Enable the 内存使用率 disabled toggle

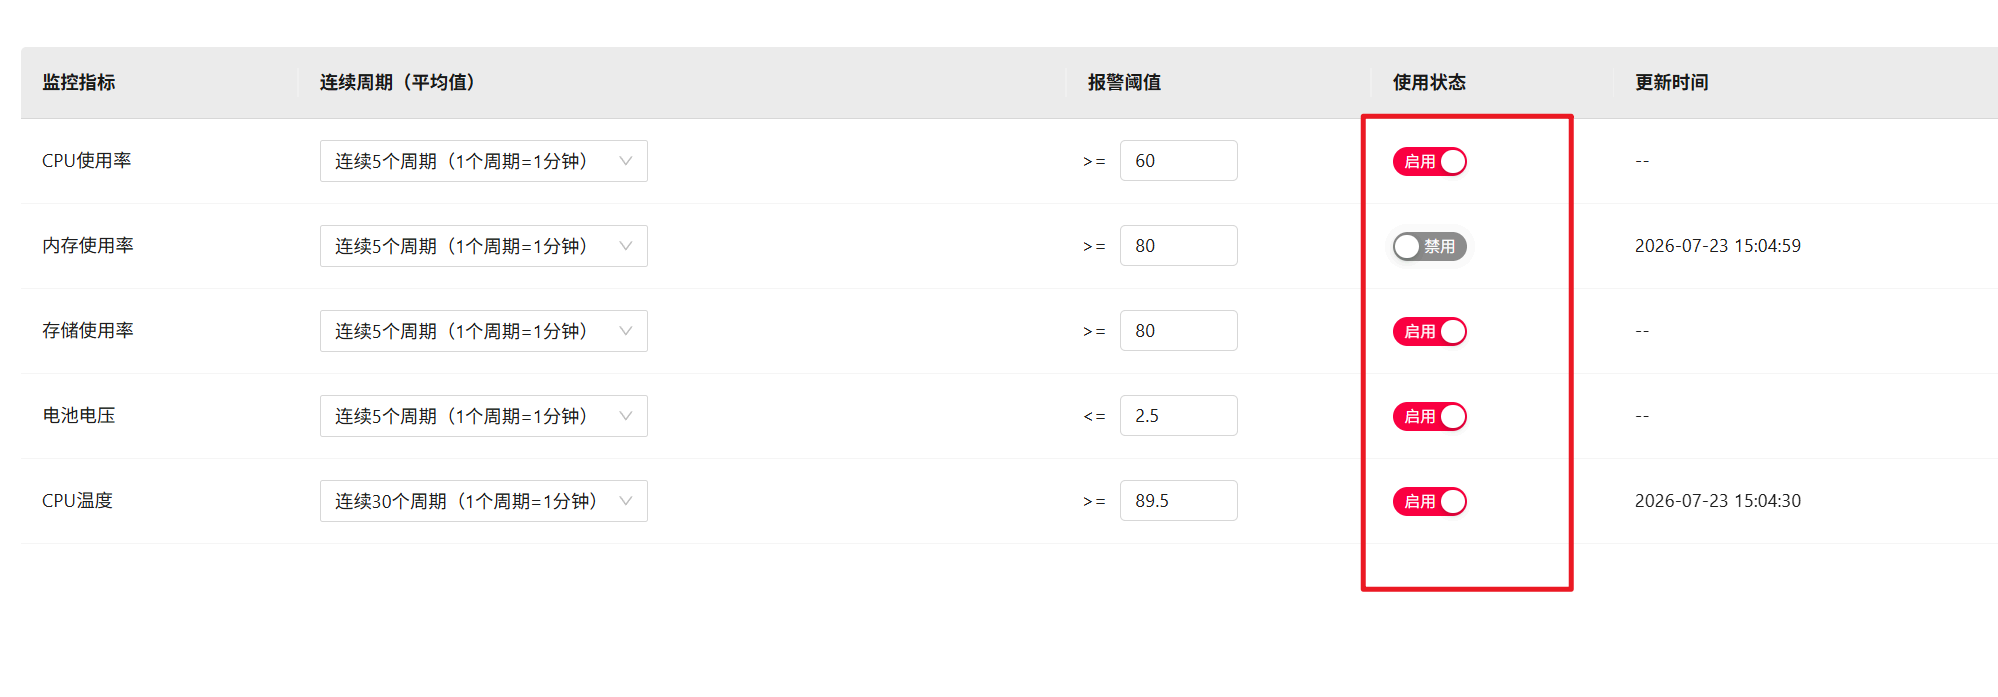[1429, 246]
